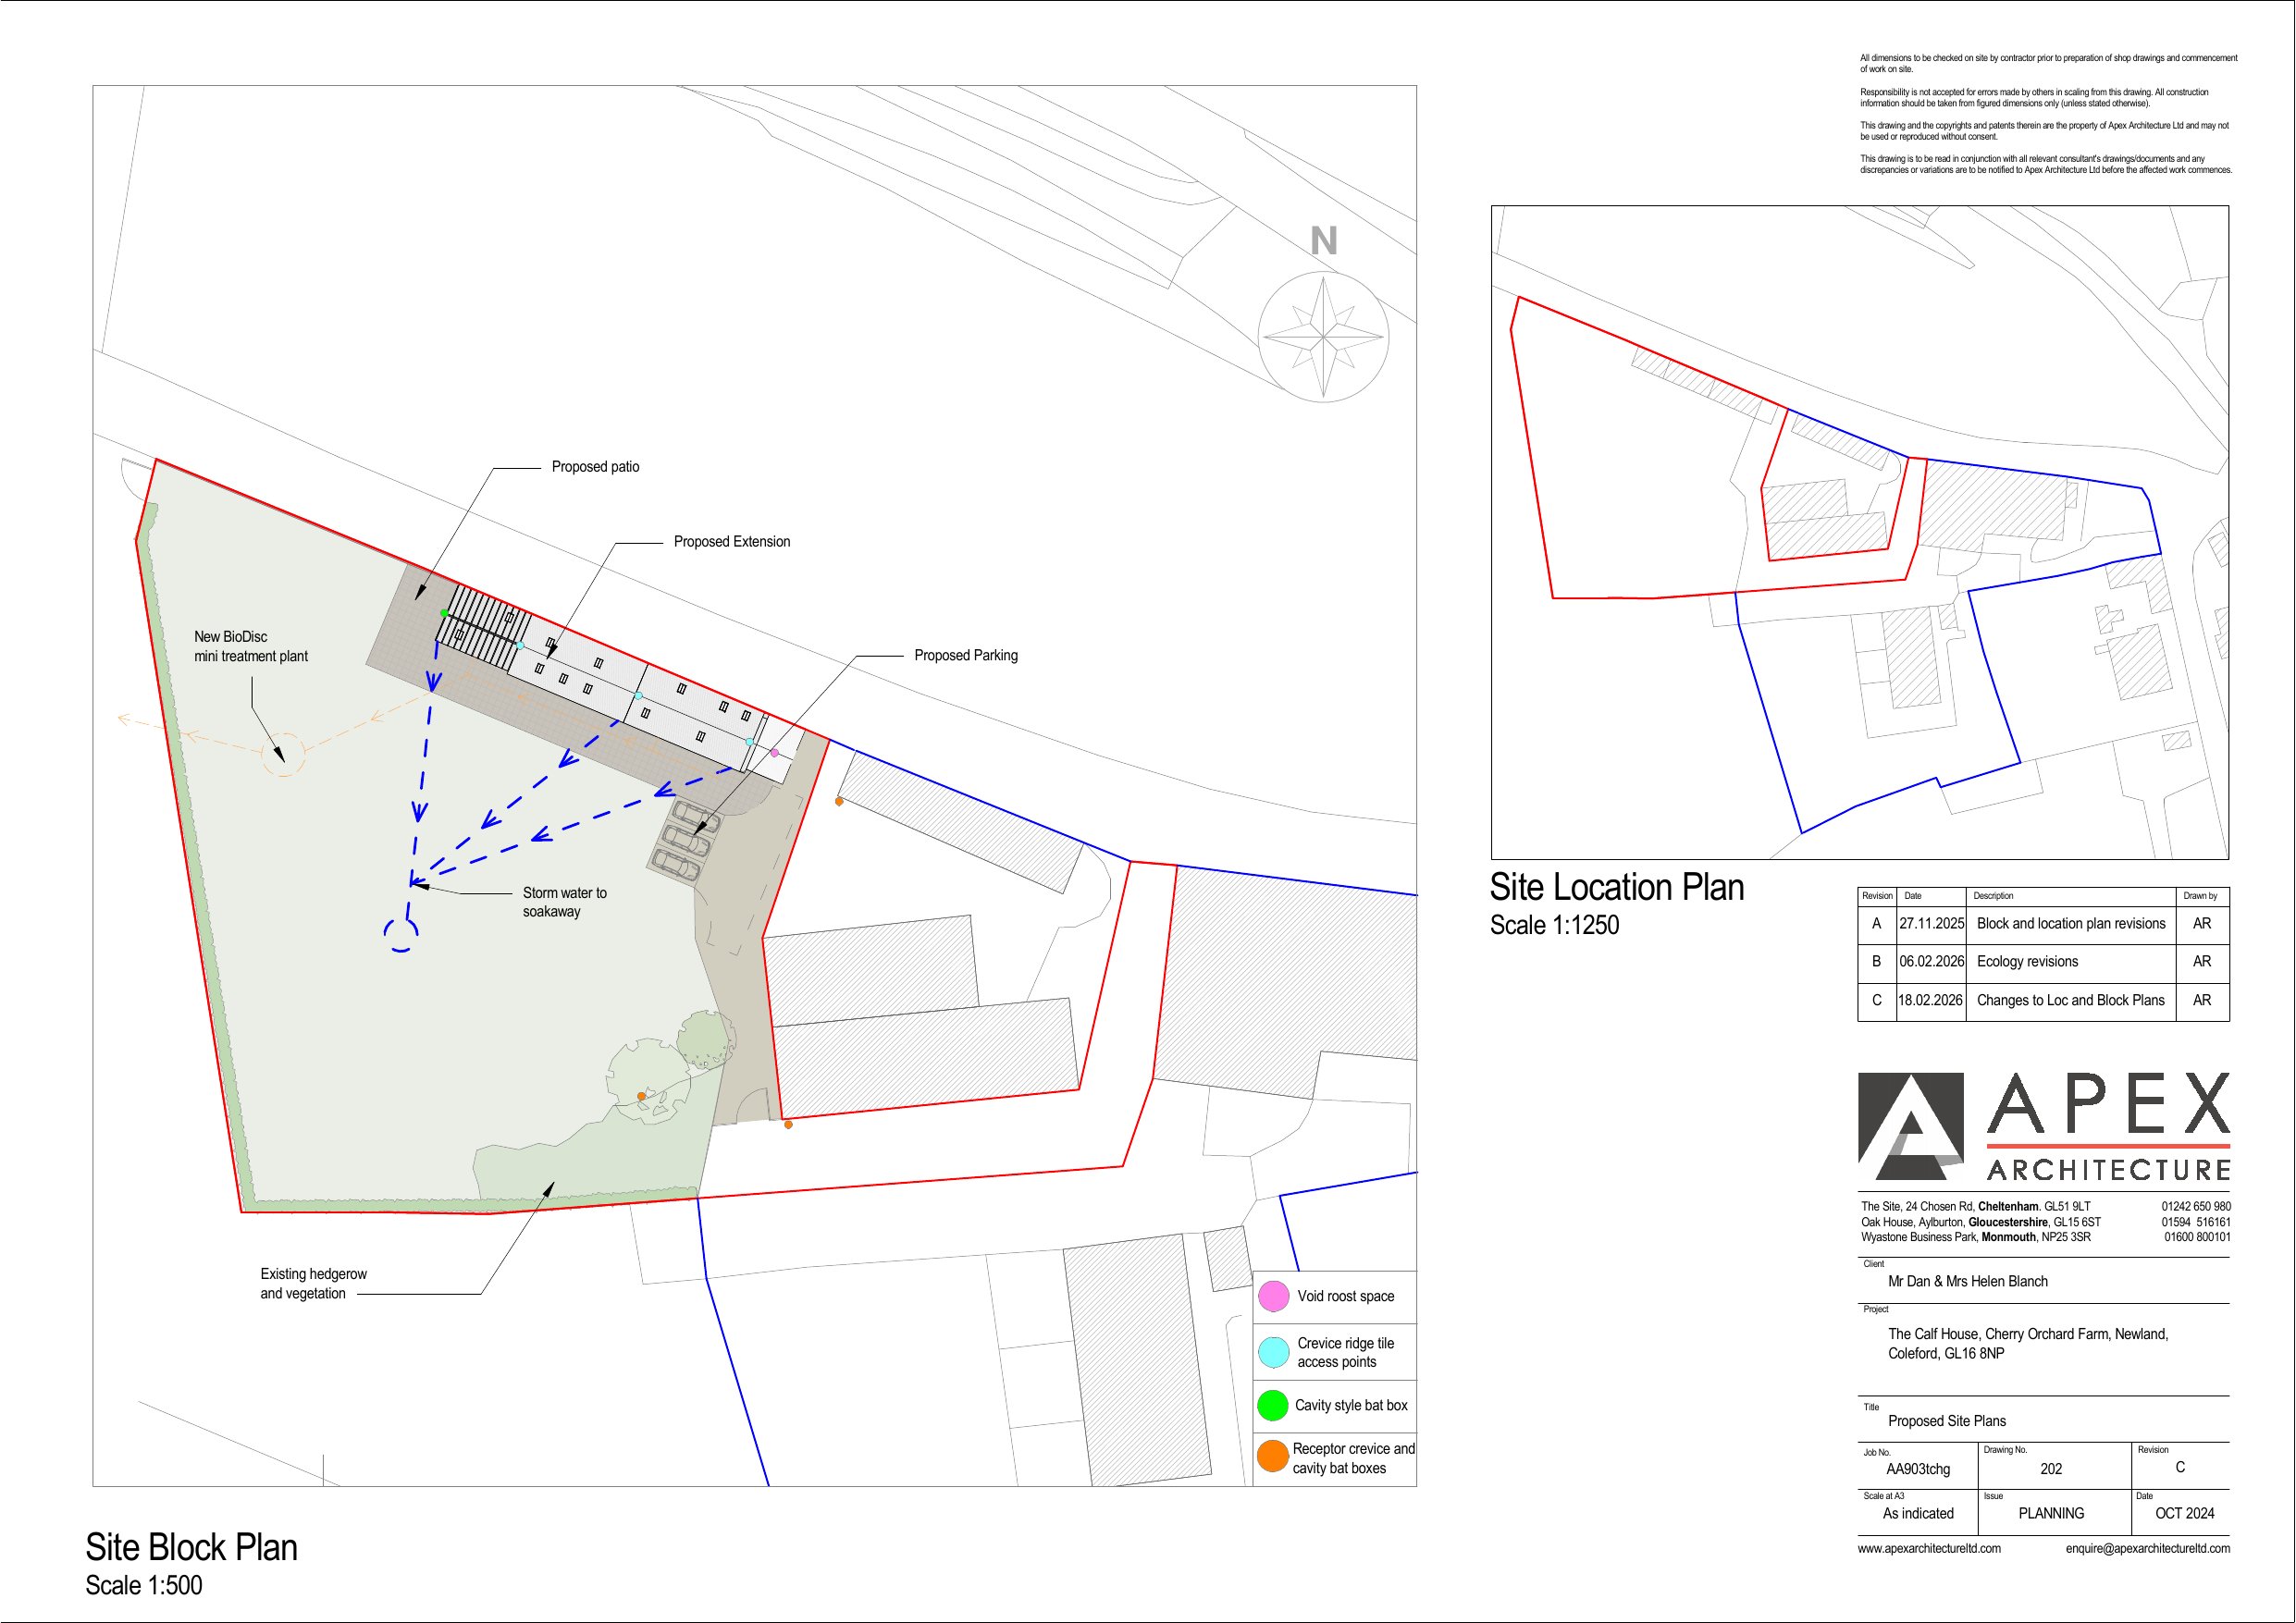Click the pink void roost marker on building
Image resolution: width=2296 pixels, height=1623 pixels.
tap(774, 752)
